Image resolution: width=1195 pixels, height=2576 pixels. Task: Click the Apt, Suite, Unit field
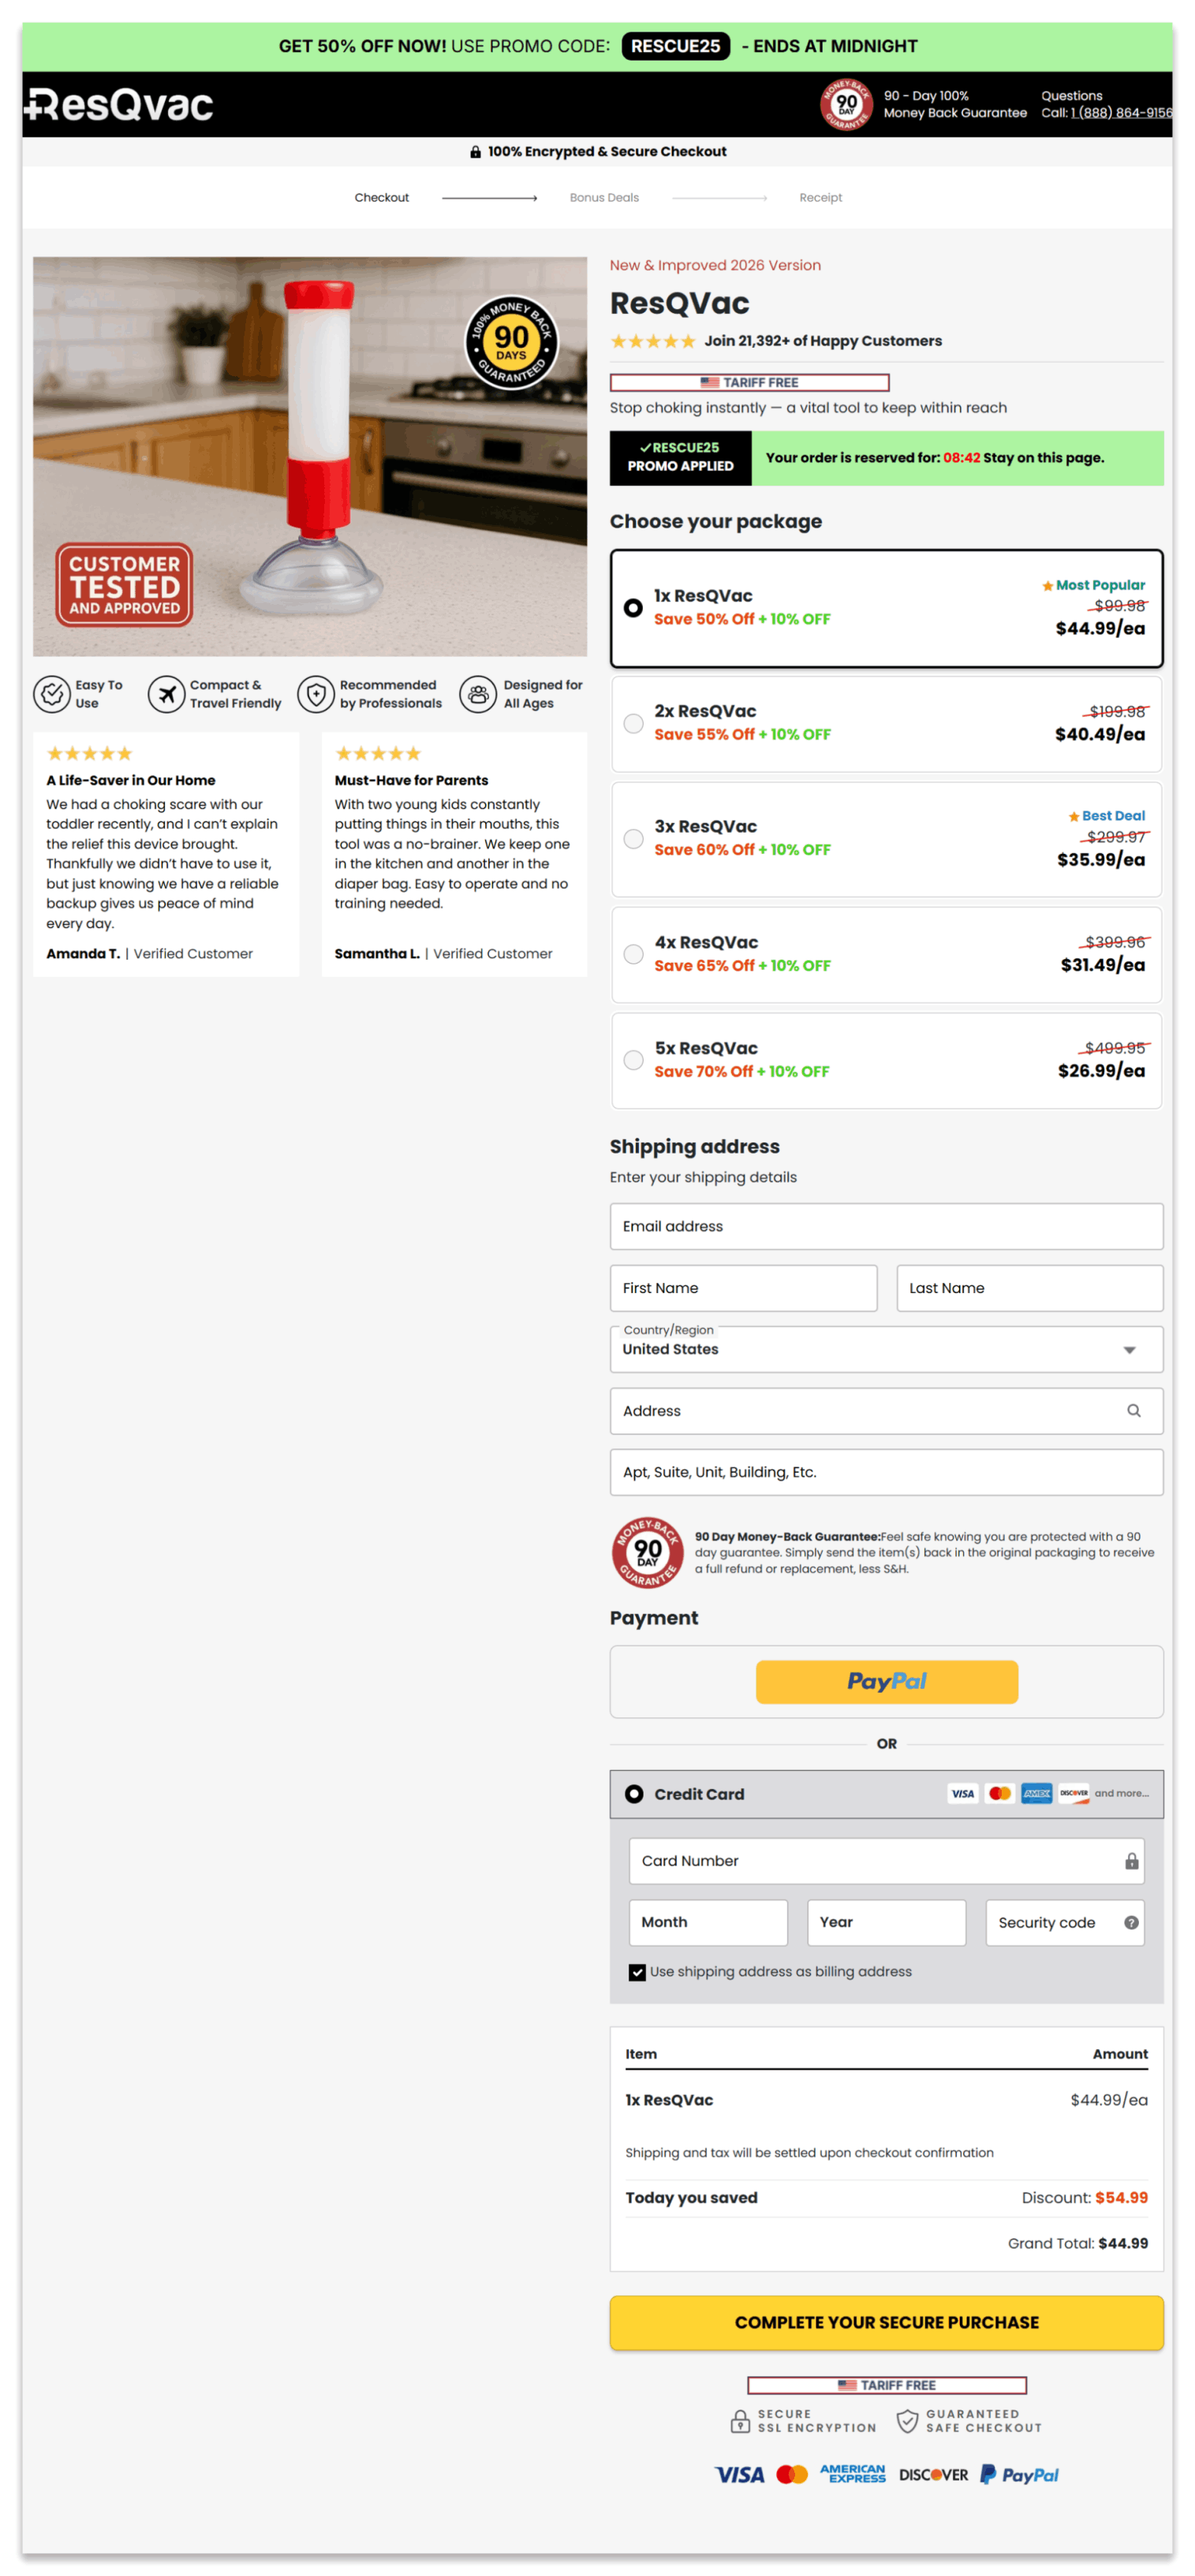pos(886,1473)
